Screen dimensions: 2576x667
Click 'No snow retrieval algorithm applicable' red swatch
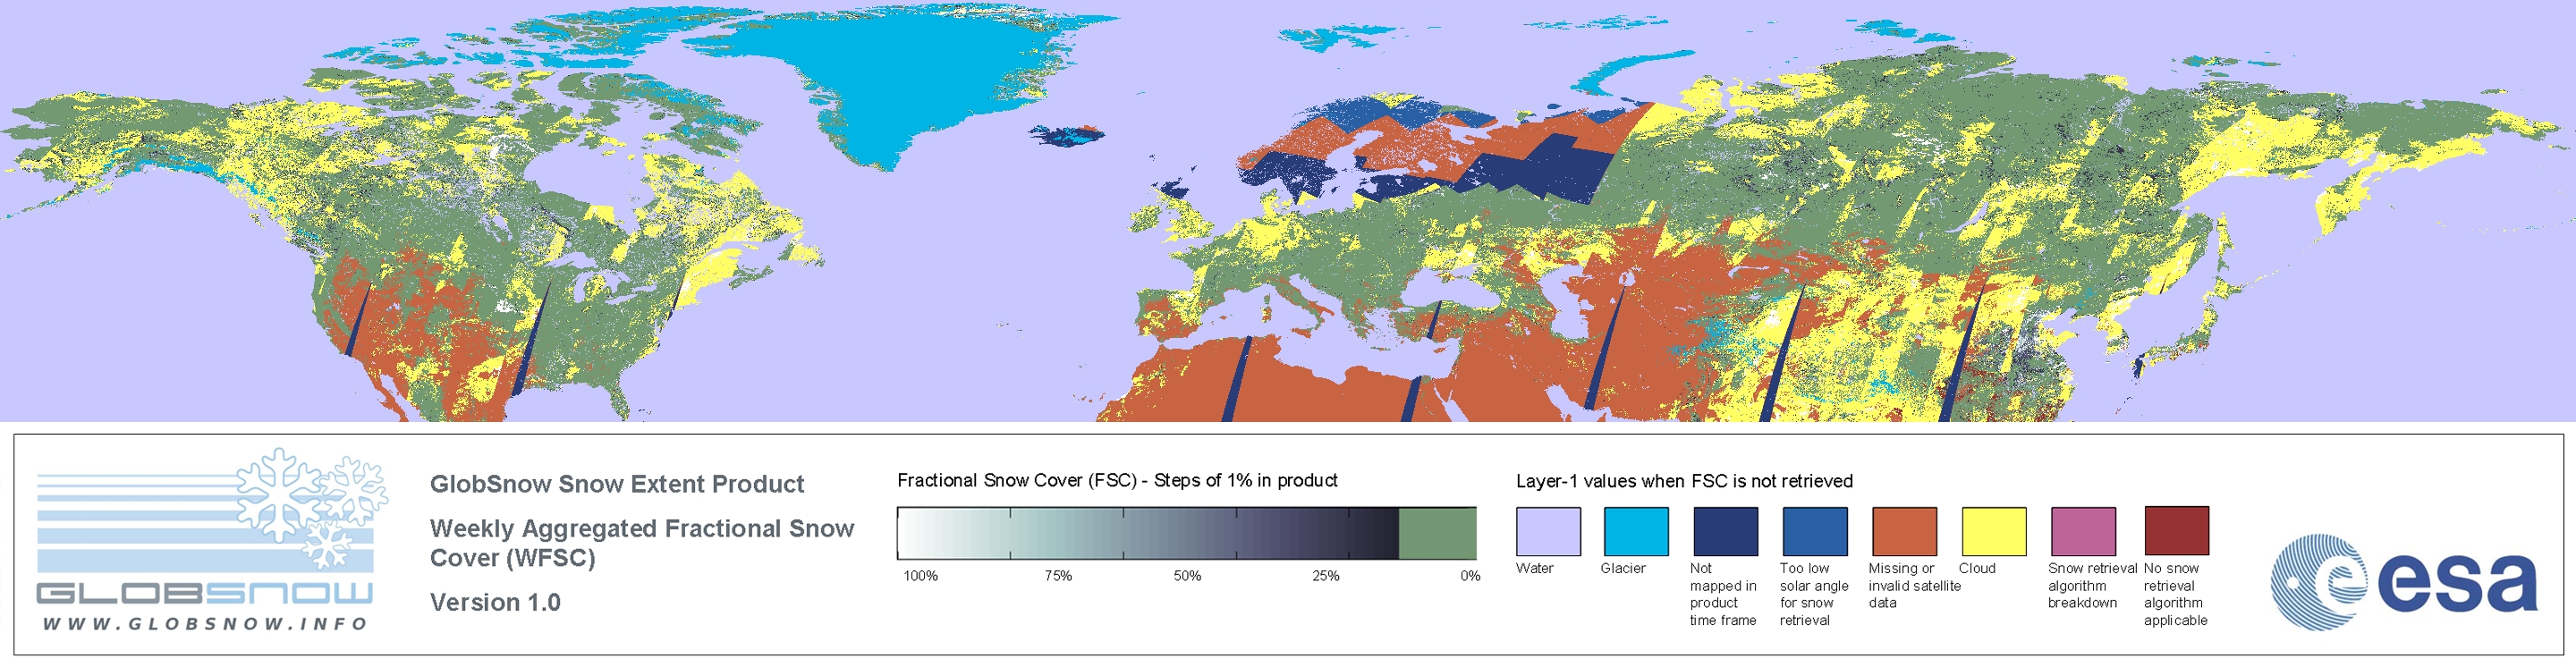[x=2176, y=530]
